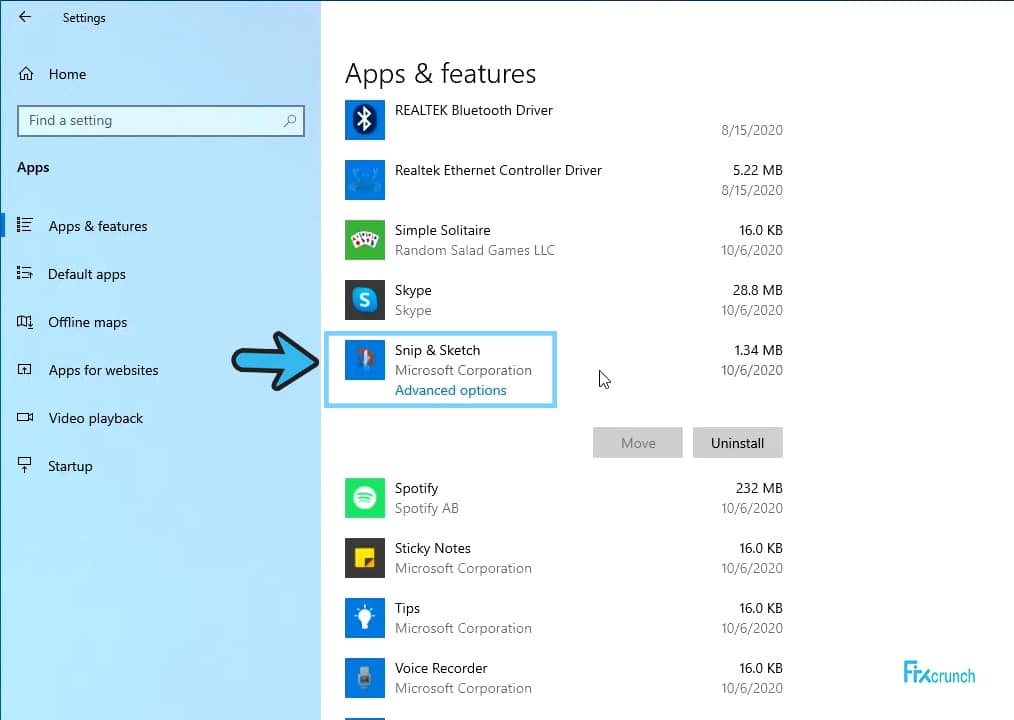Screen dimensions: 1014x720
Task: Click the 28.8 MB size of Skype
Action: 757,290
